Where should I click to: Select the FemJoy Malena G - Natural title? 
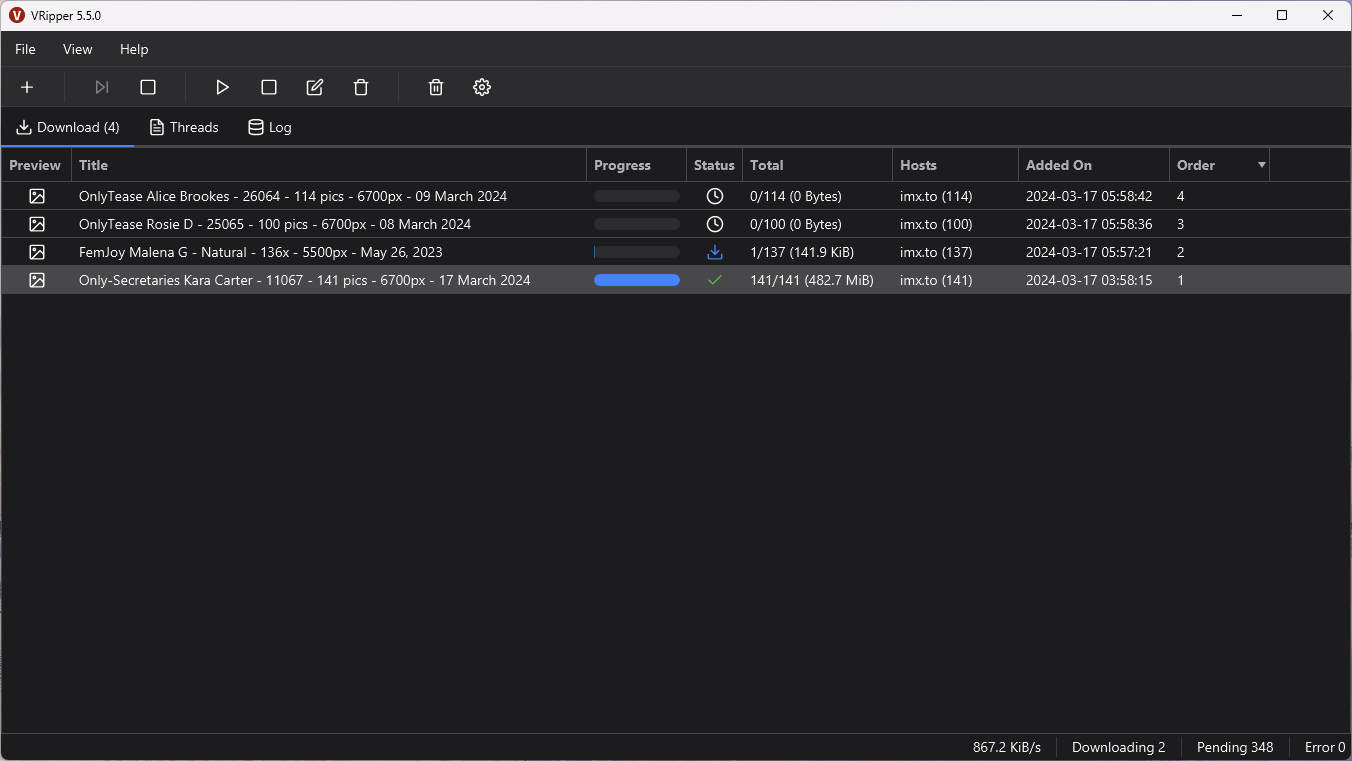point(261,252)
